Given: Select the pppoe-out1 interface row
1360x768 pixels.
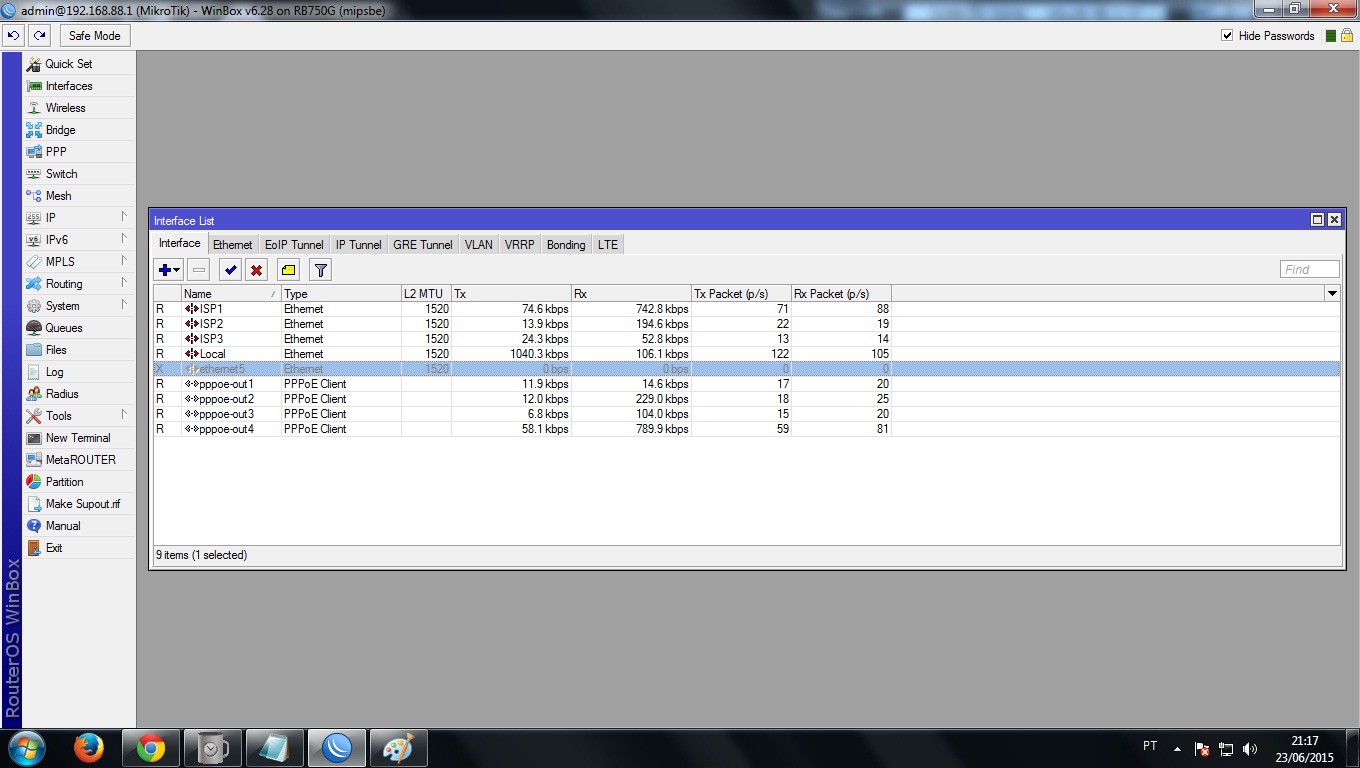Looking at the screenshot, I should (746, 384).
